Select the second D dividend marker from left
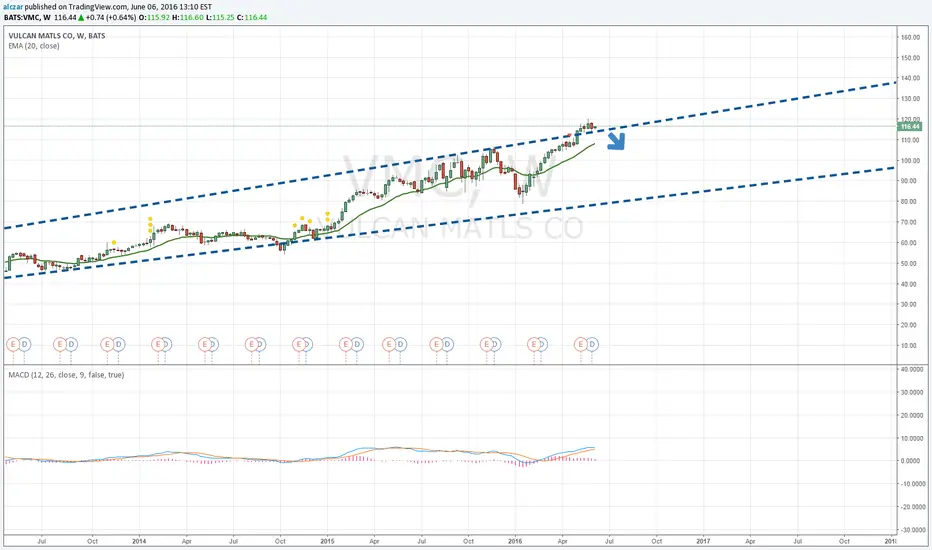 [x=71, y=344]
